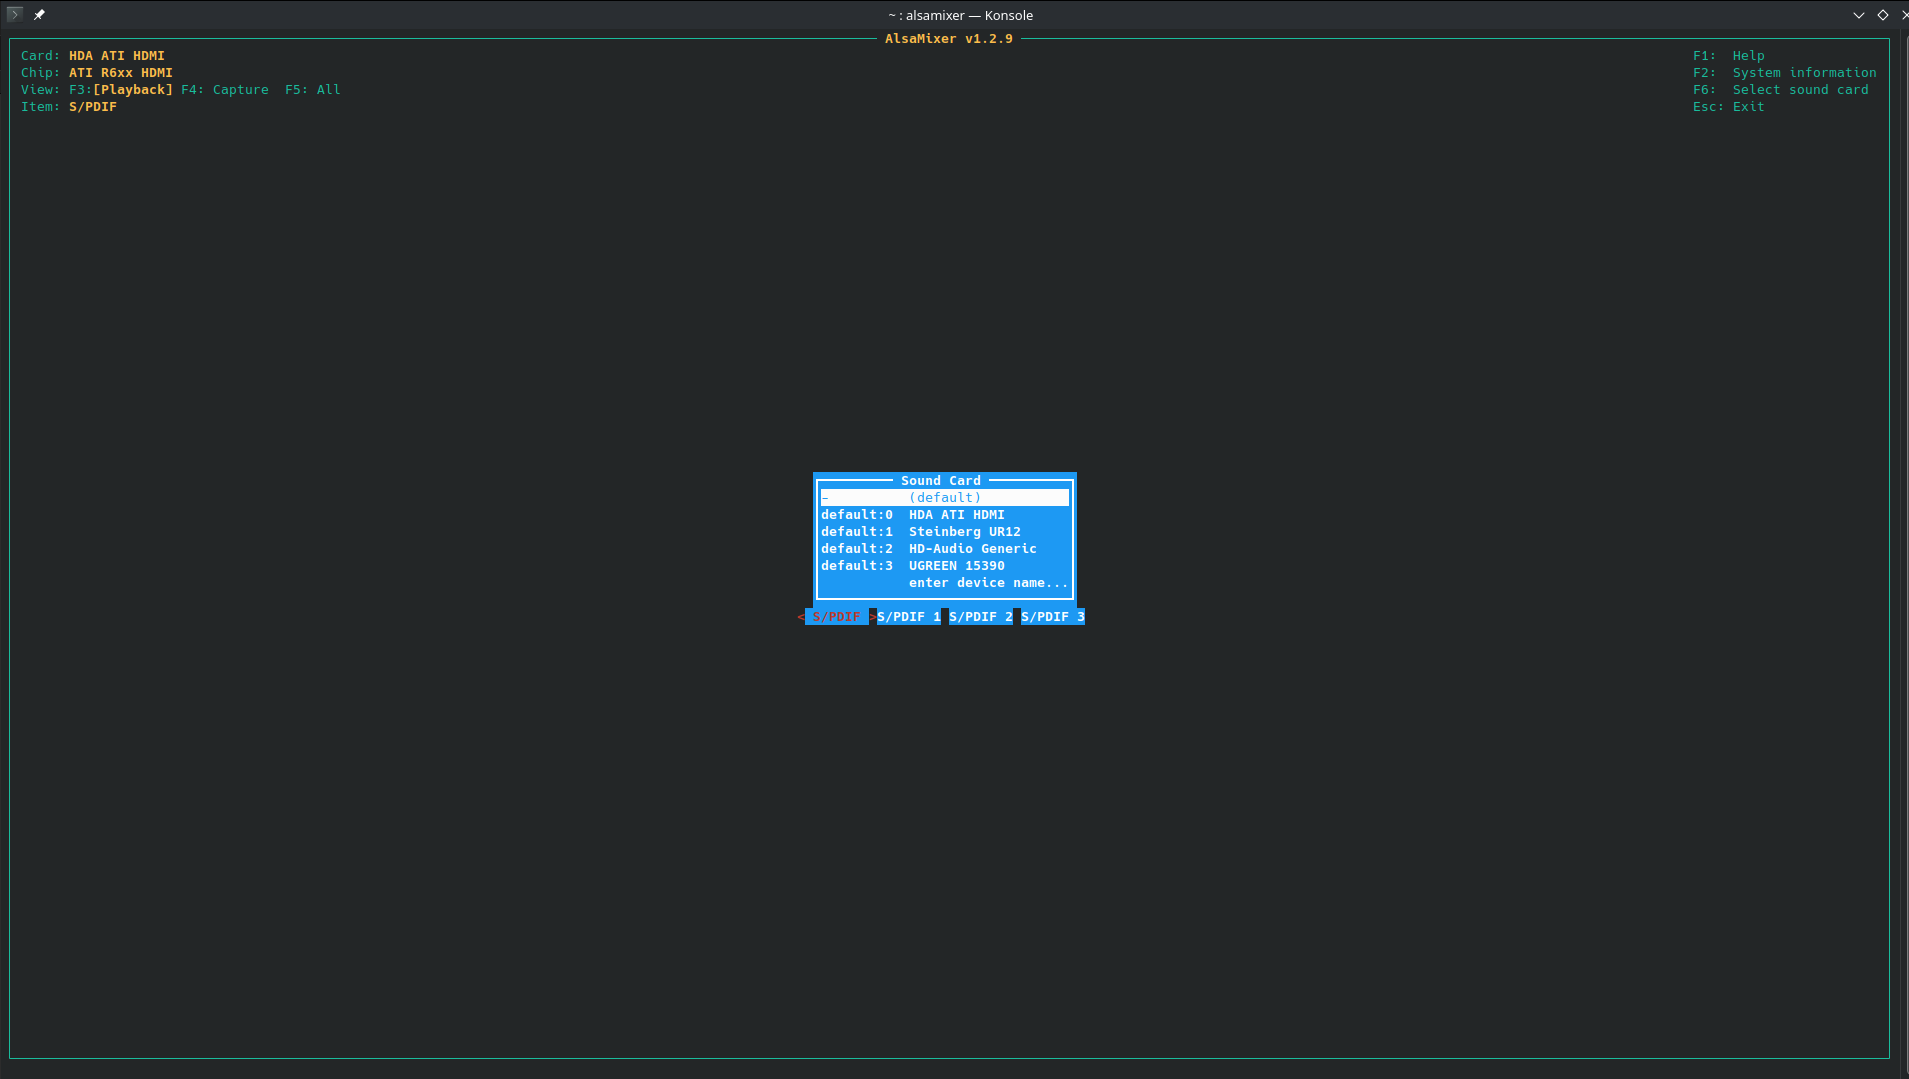The width and height of the screenshot is (1909, 1079).
Task: Select the S/PDIF 2 control
Action: [980, 617]
